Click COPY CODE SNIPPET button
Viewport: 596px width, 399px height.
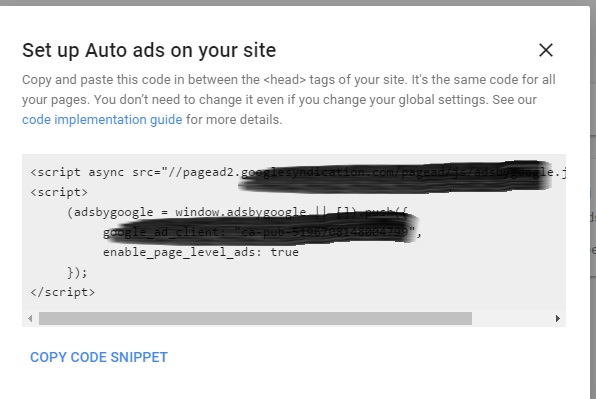tap(99, 357)
